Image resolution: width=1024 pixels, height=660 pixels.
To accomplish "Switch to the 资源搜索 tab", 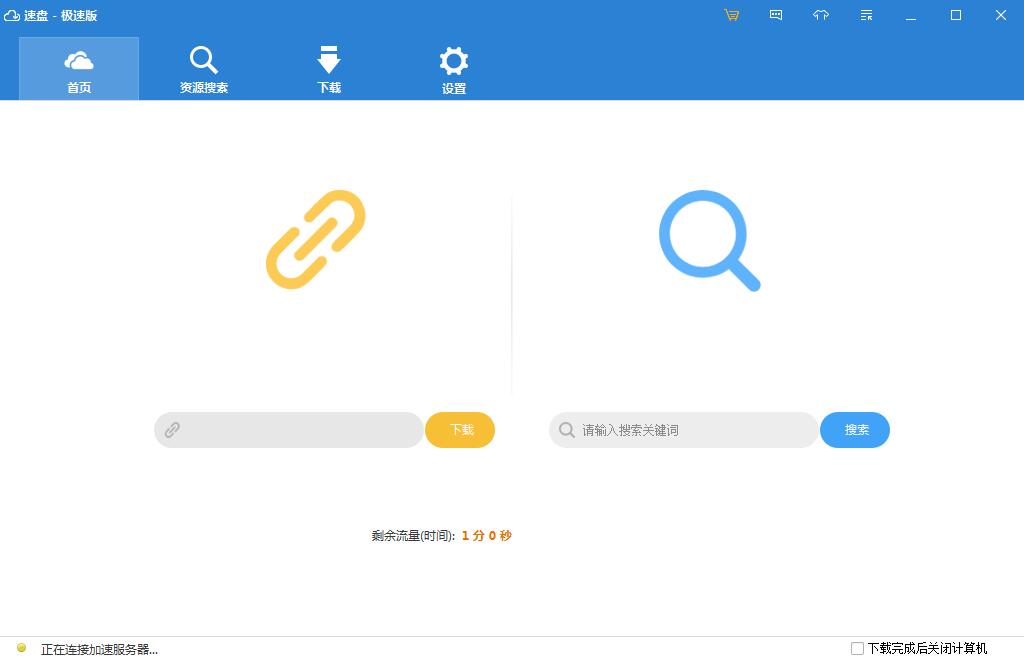I will [x=204, y=68].
